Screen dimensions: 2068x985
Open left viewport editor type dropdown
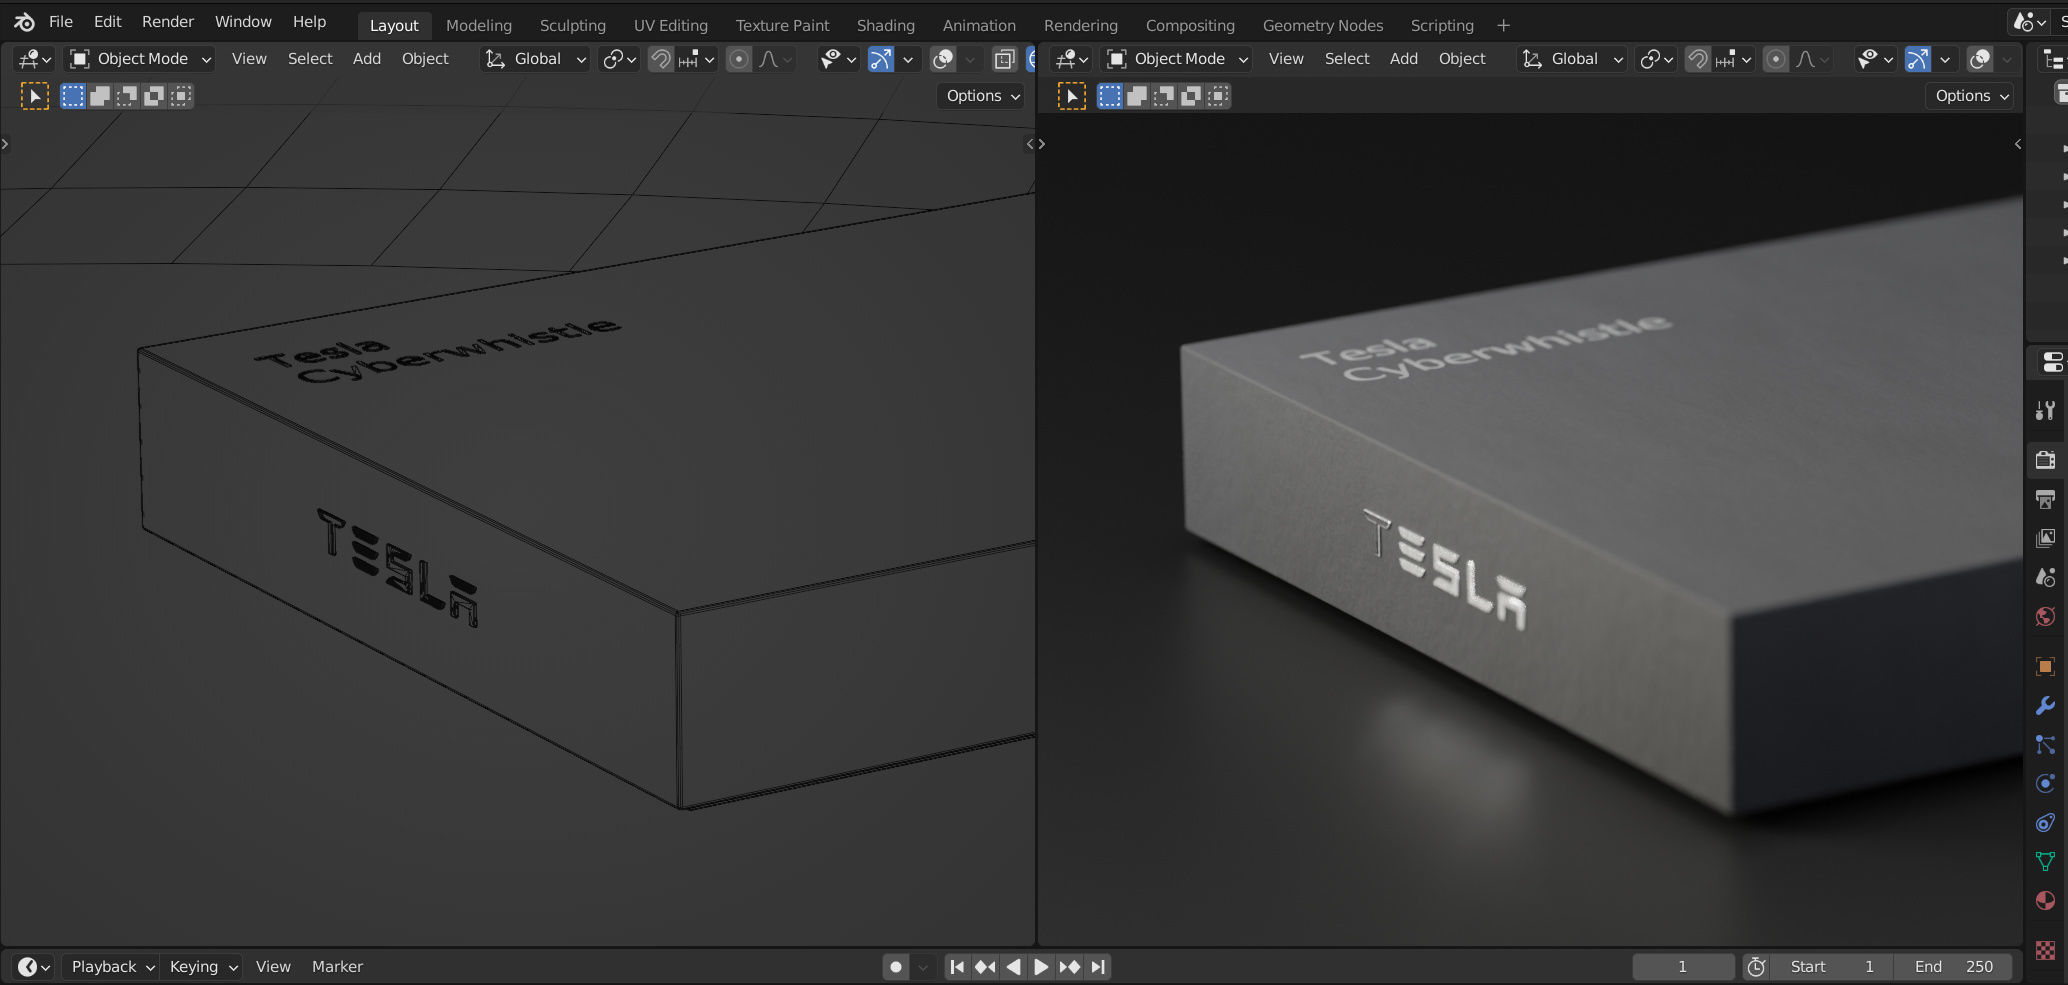pyautogui.click(x=35, y=59)
